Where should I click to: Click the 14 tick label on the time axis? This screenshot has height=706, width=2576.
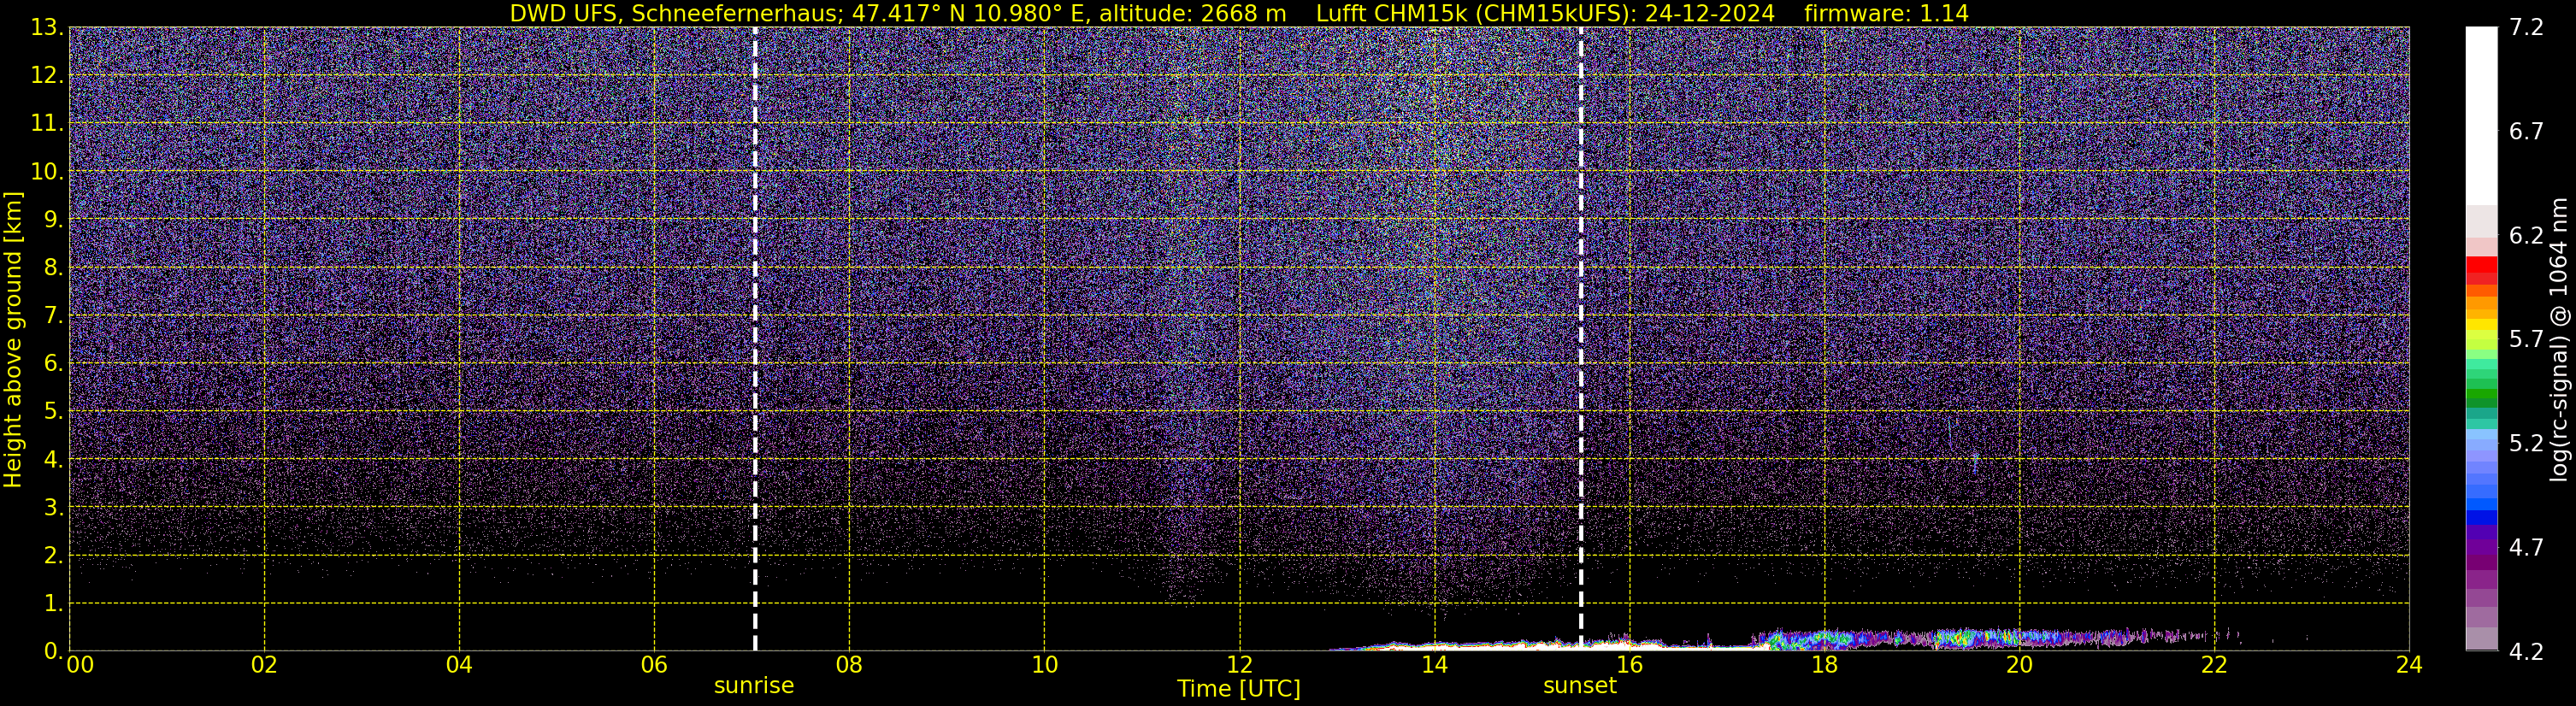point(1434,665)
